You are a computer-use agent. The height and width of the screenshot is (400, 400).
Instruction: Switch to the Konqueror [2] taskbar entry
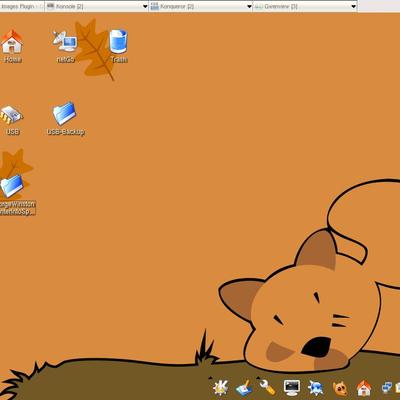pyautogui.click(x=201, y=6)
